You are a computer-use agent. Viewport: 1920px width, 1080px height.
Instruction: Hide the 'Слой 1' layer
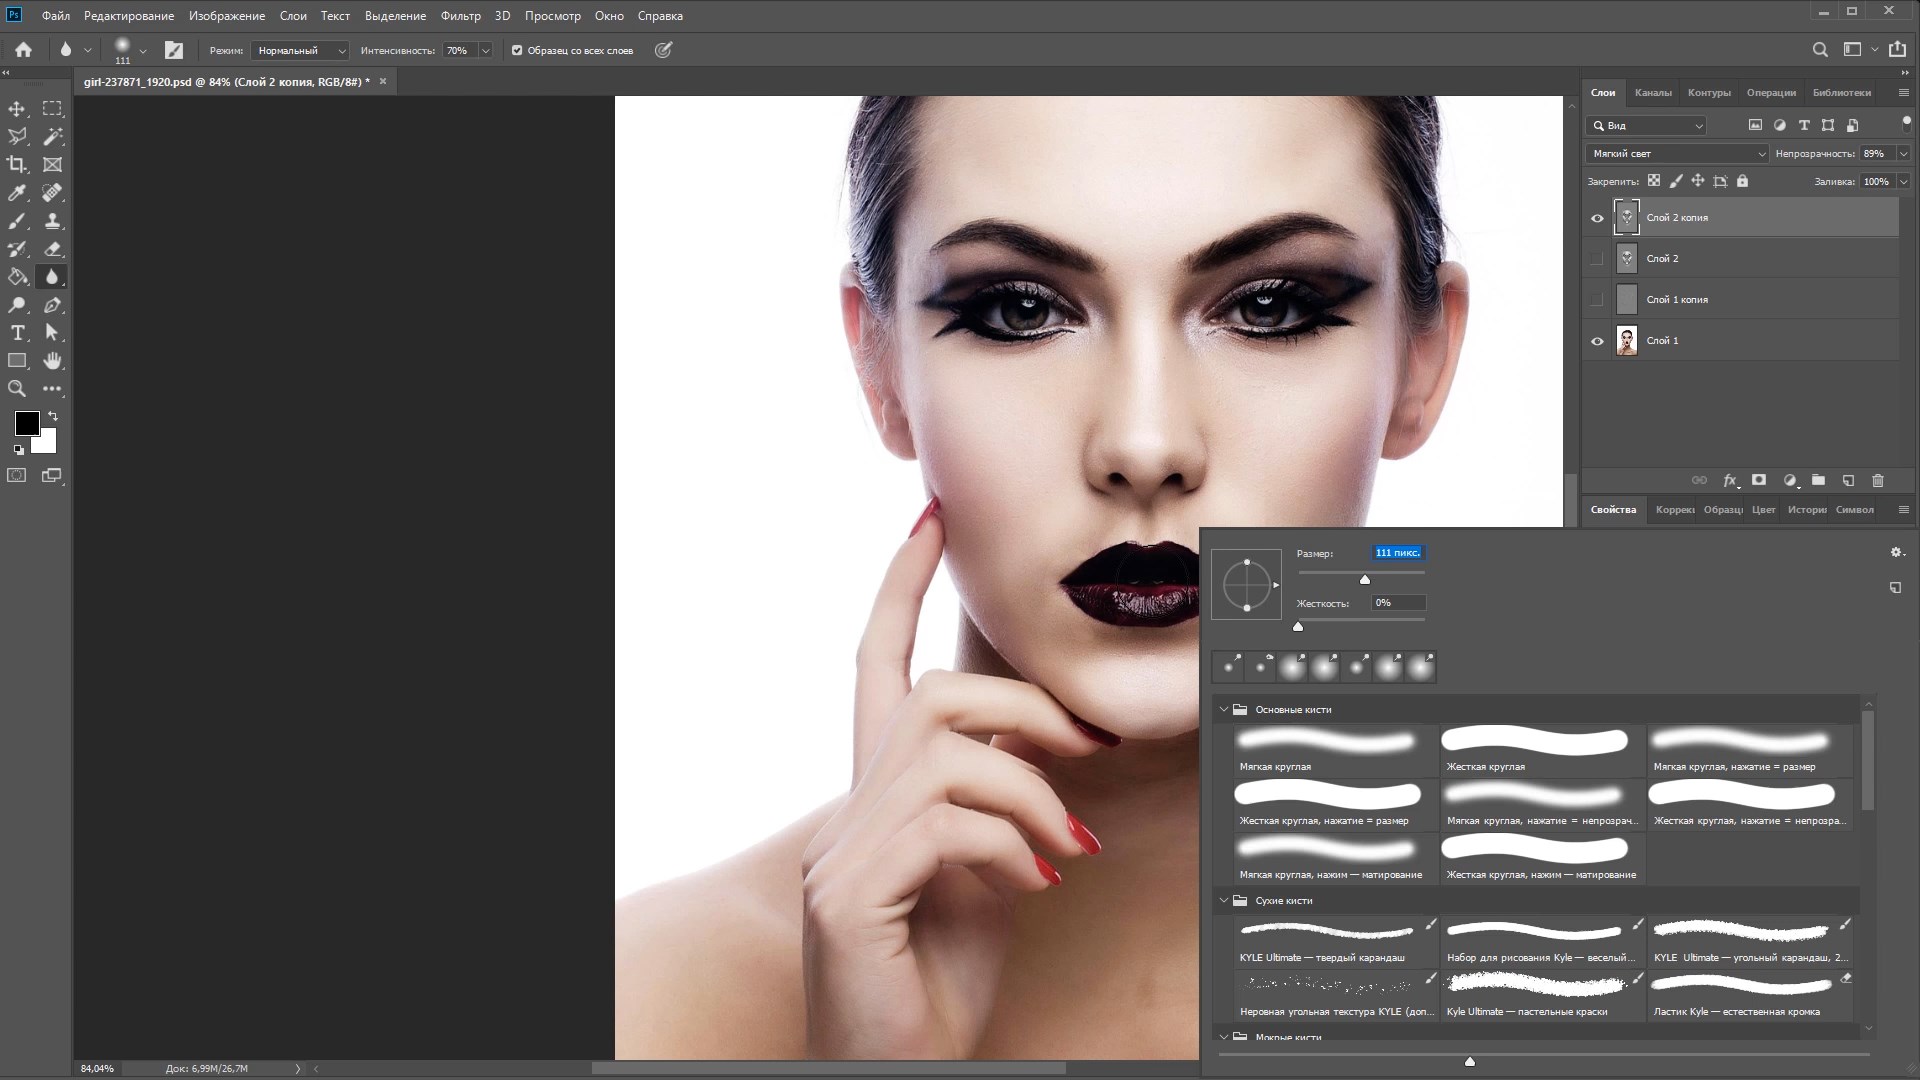click(1597, 341)
